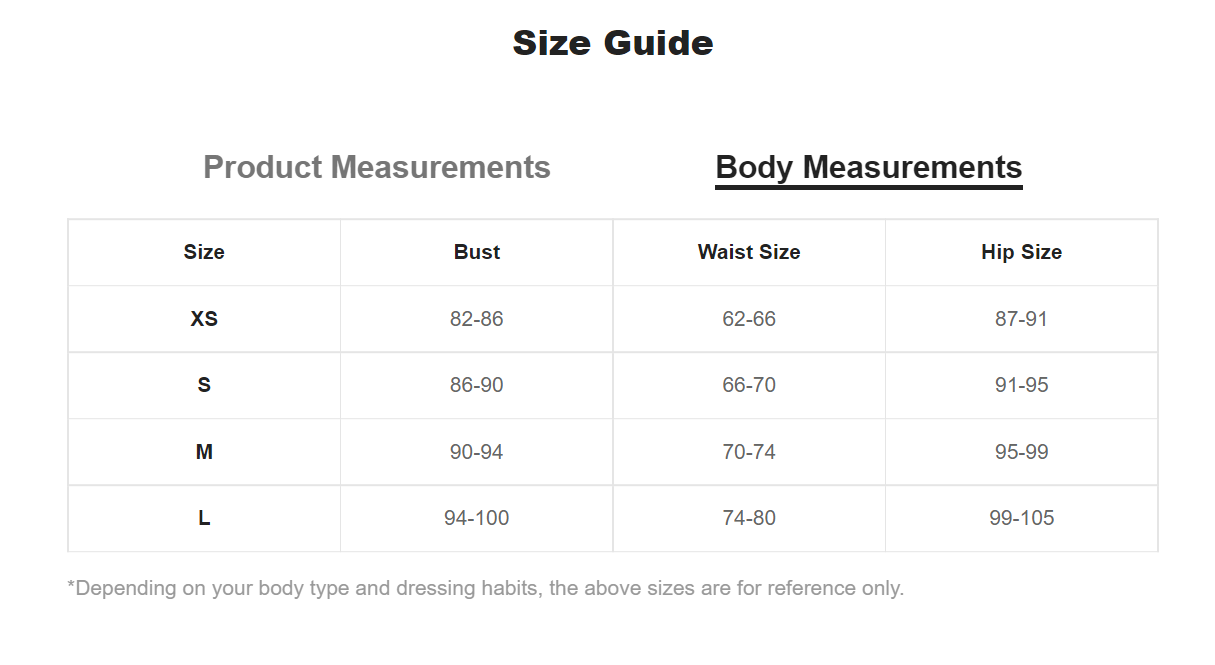Click the L bust value 94-100

(x=477, y=518)
